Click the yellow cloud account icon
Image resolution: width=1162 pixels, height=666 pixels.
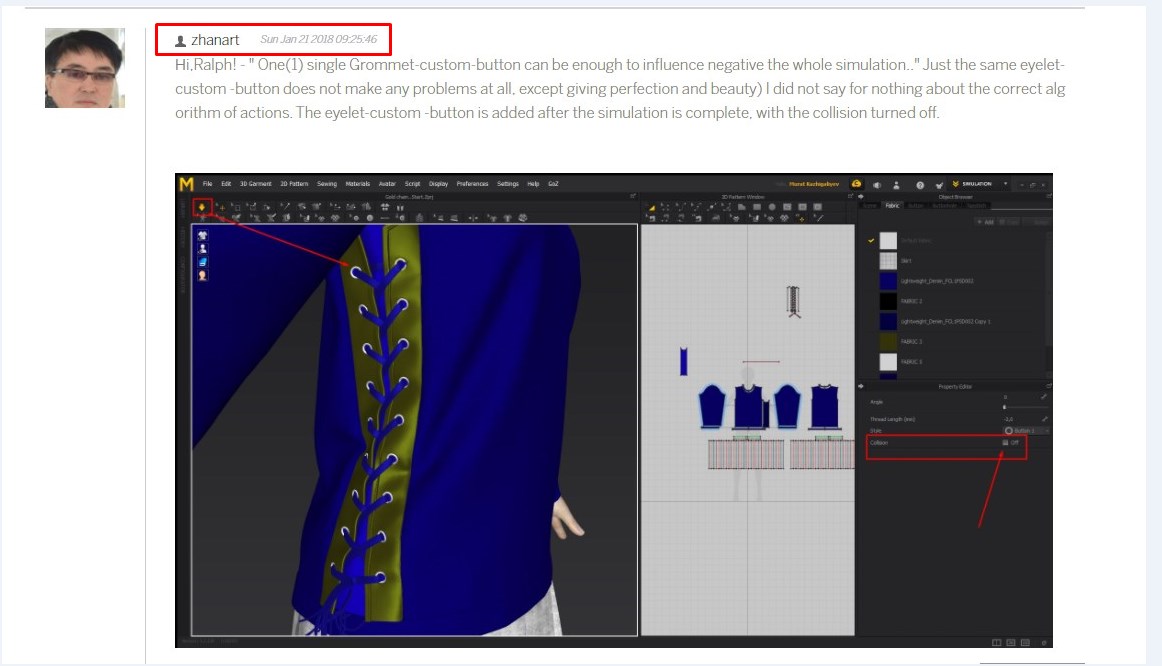(x=857, y=184)
